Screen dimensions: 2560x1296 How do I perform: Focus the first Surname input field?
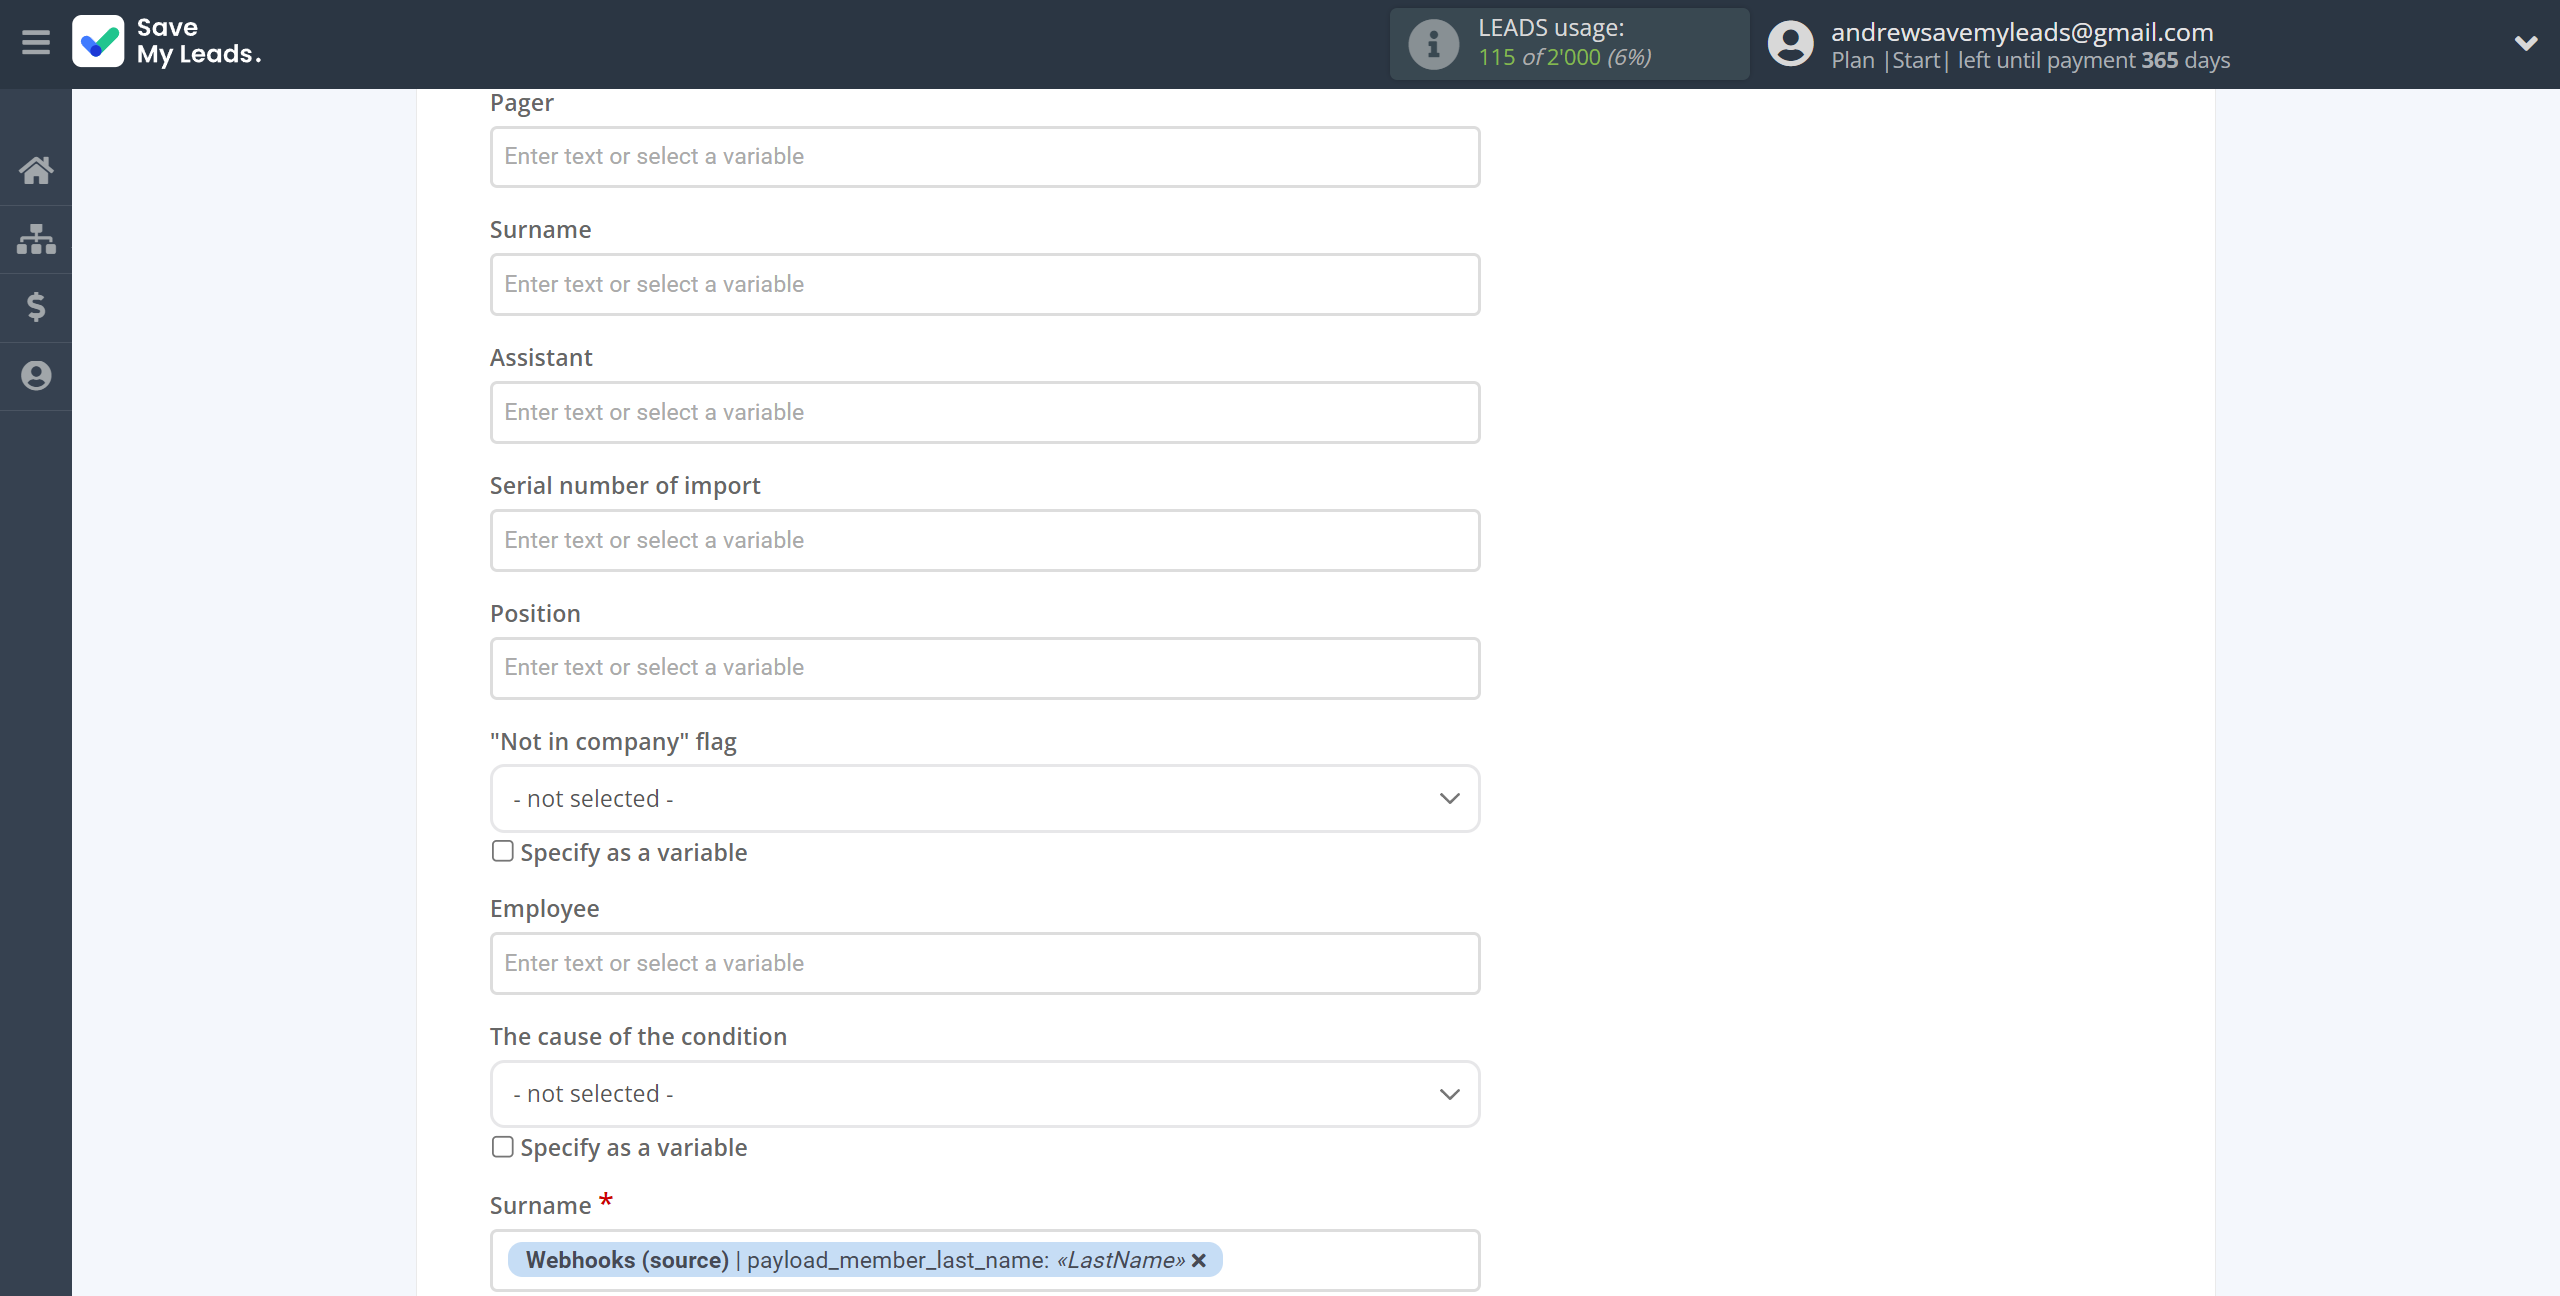click(x=985, y=284)
